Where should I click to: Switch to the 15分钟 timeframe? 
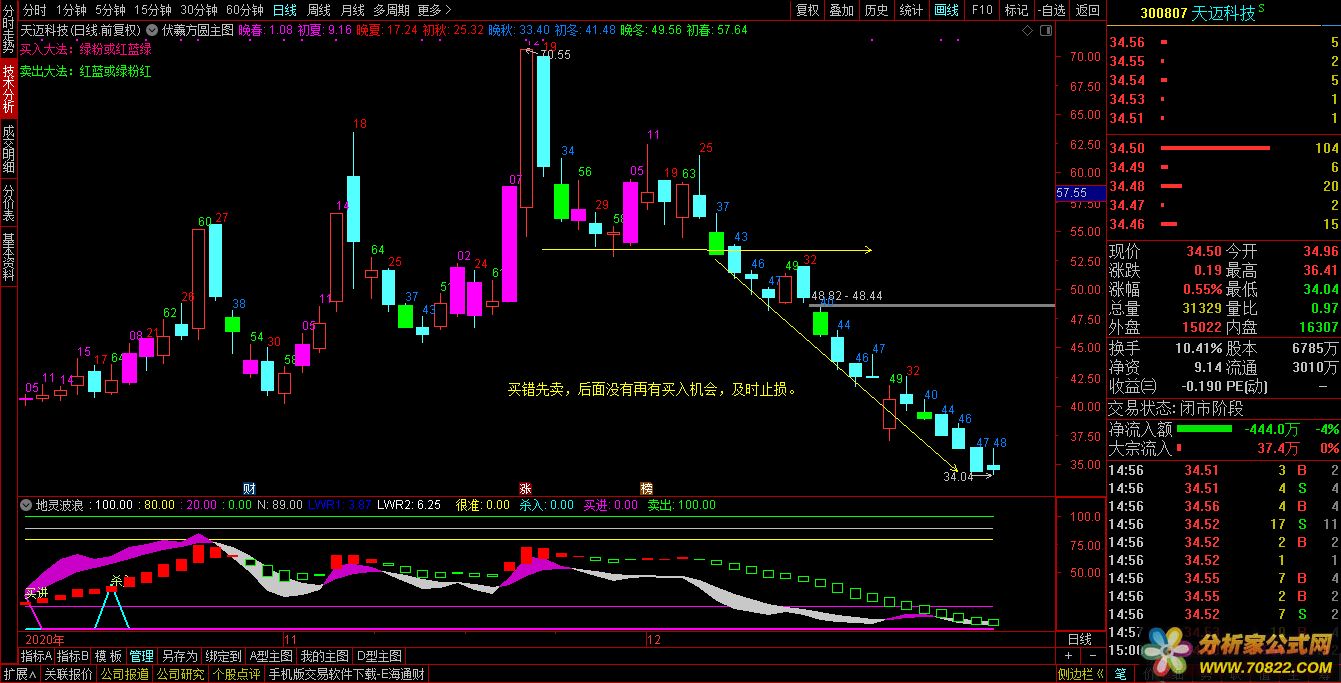click(153, 10)
